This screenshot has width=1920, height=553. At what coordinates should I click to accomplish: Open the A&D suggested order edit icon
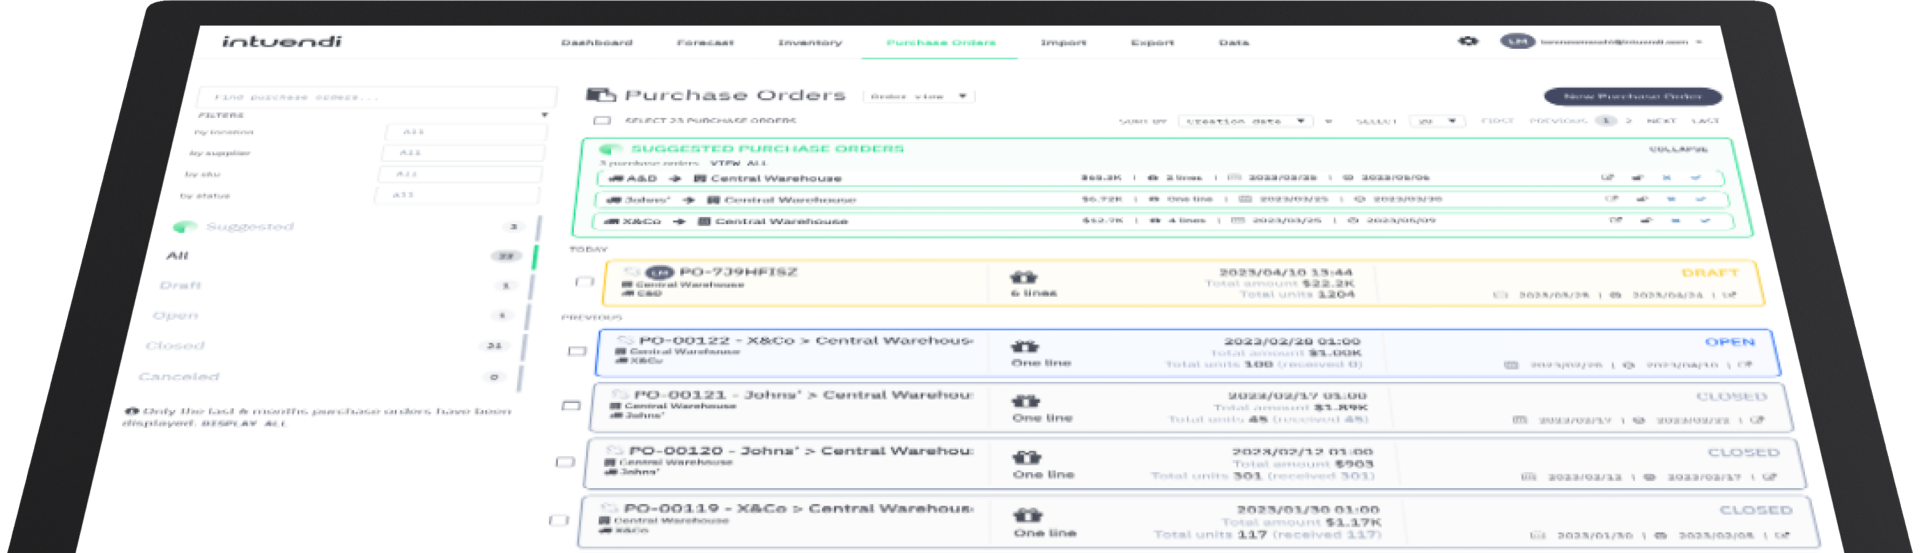click(x=1607, y=177)
